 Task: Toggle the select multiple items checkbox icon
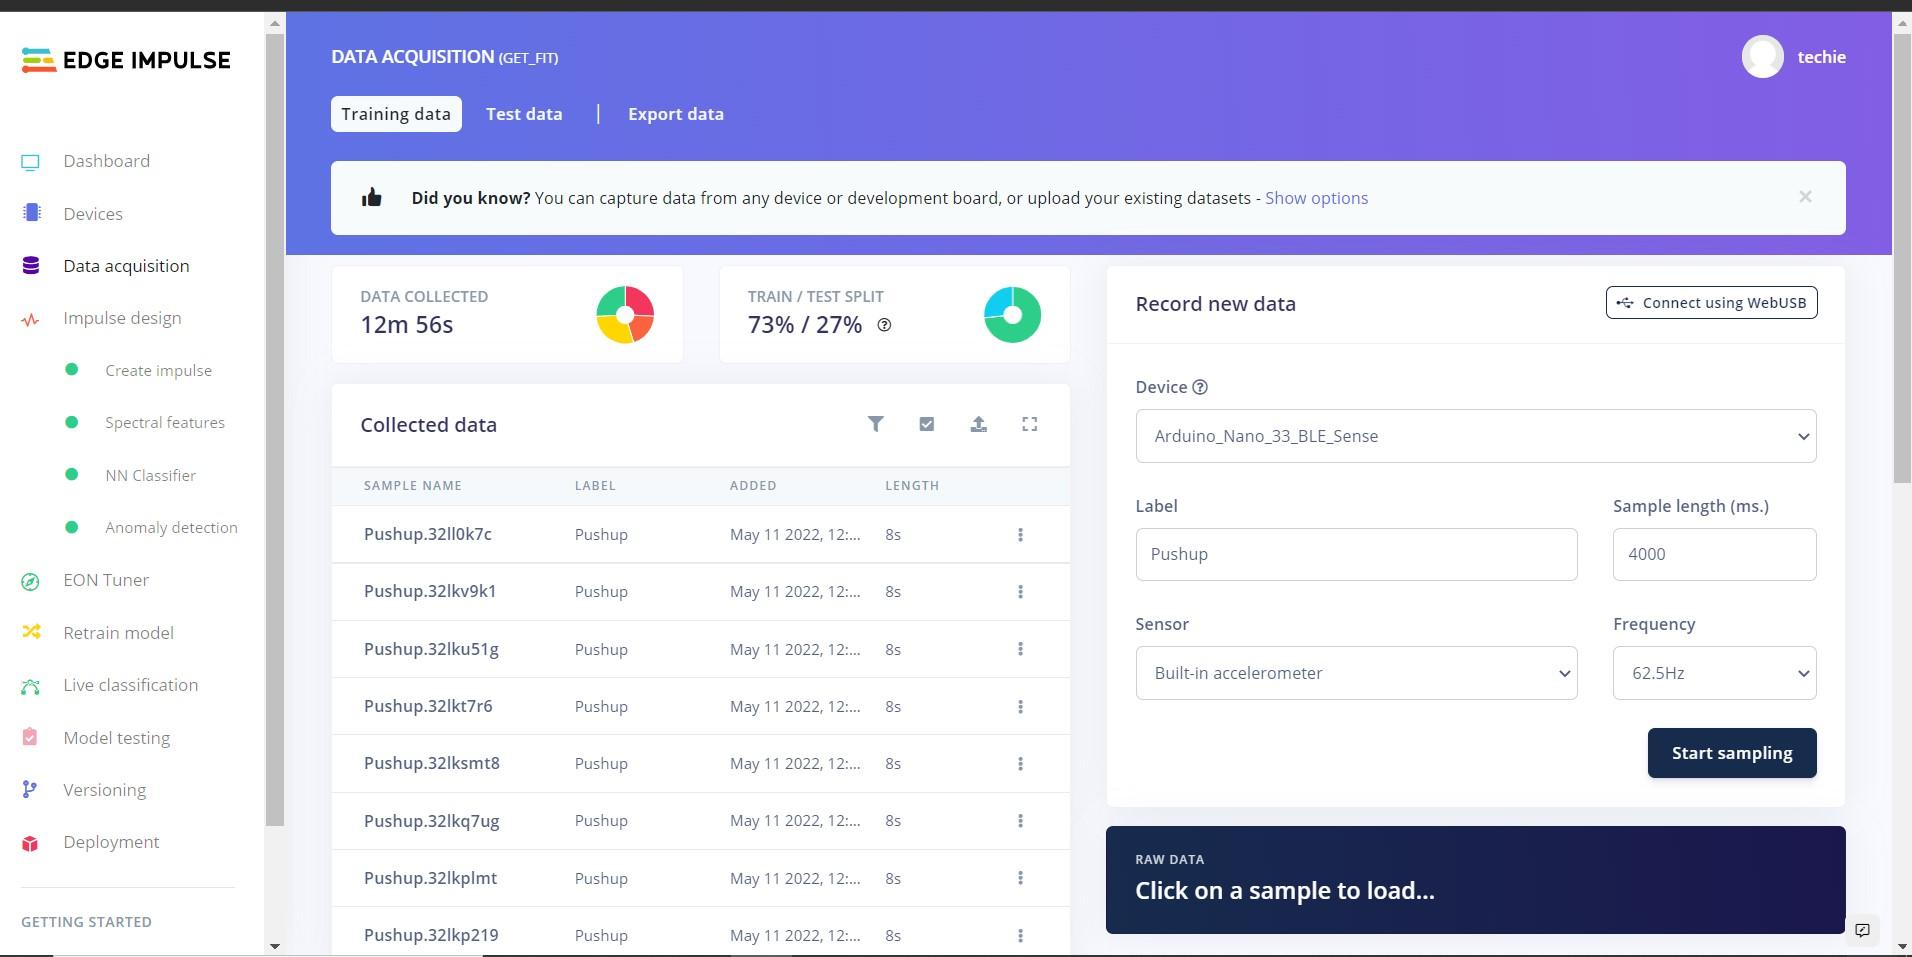pyautogui.click(x=926, y=424)
